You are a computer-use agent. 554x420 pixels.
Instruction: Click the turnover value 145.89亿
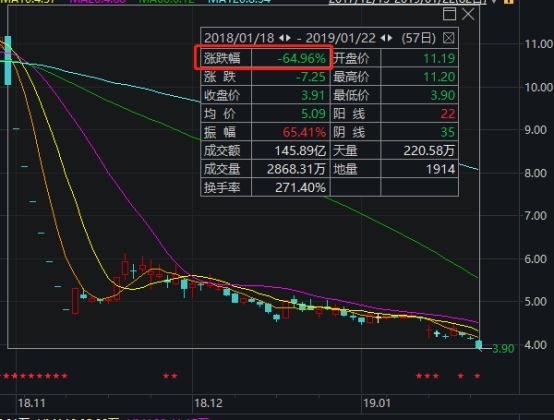300,151
